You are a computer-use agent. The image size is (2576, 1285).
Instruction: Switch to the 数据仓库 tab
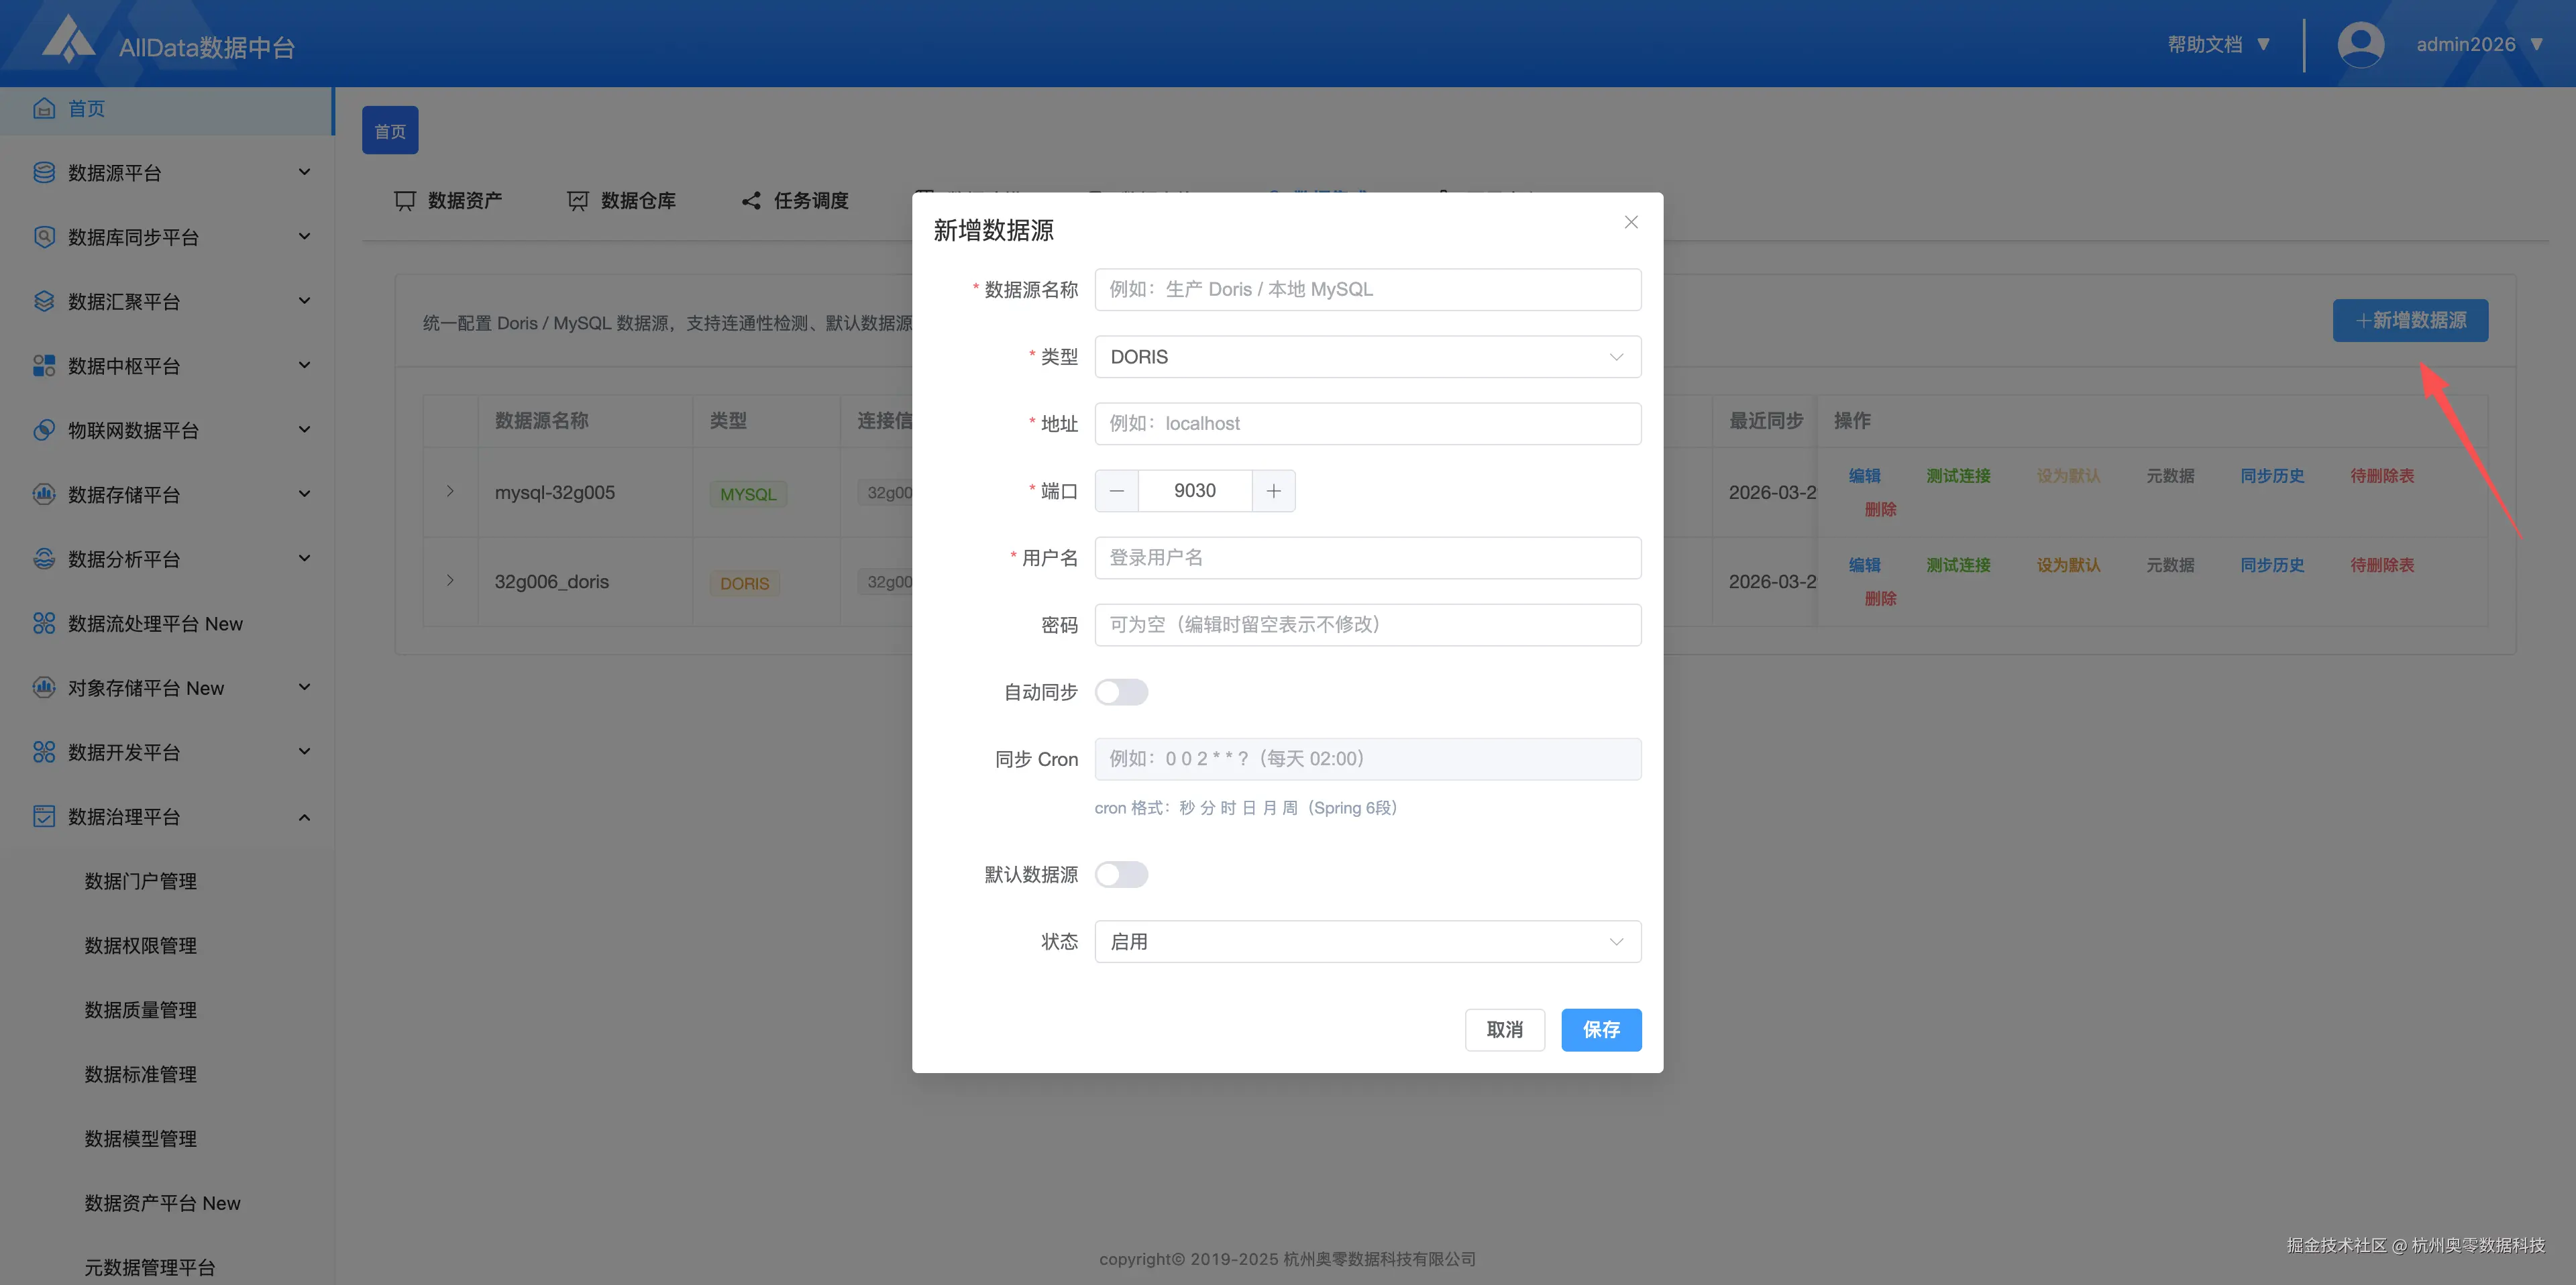(621, 201)
